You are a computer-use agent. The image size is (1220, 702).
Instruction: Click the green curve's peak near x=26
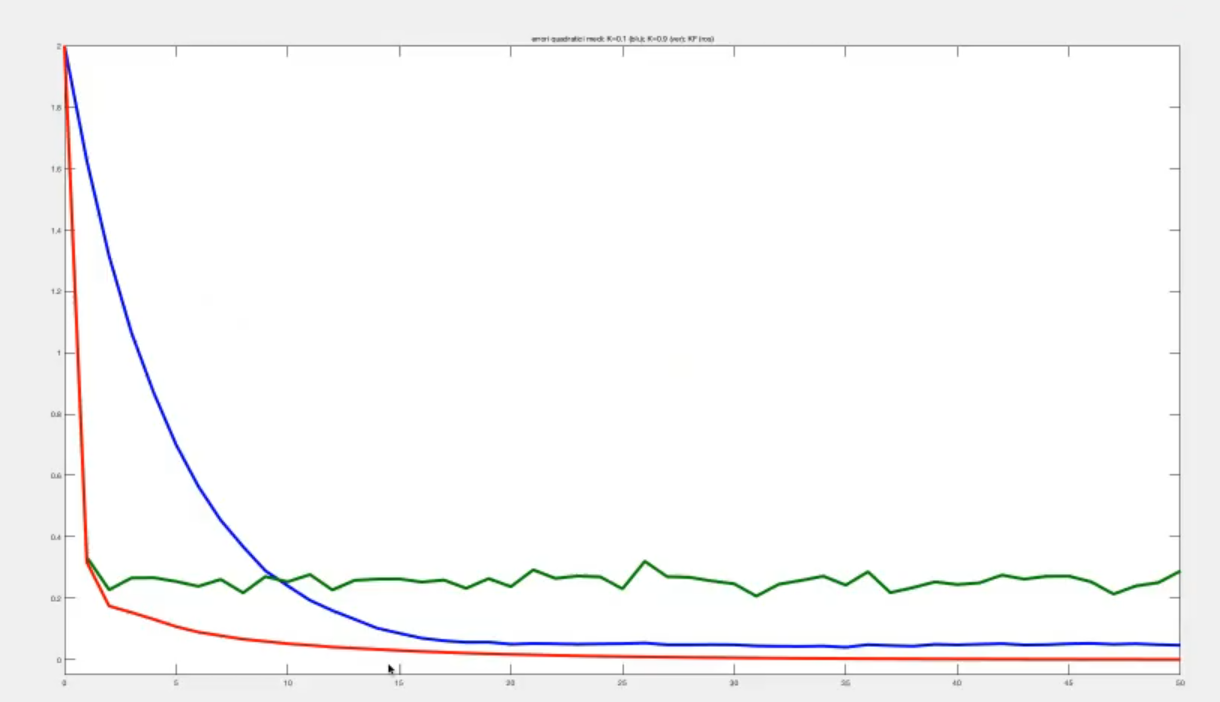[644, 562]
